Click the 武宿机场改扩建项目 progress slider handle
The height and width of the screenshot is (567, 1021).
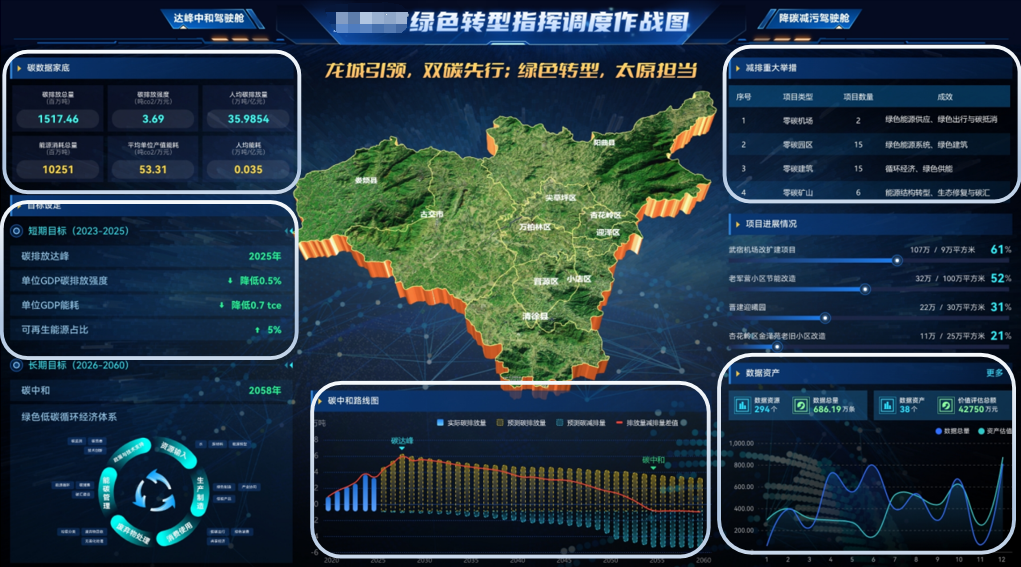[x=897, y=260]
